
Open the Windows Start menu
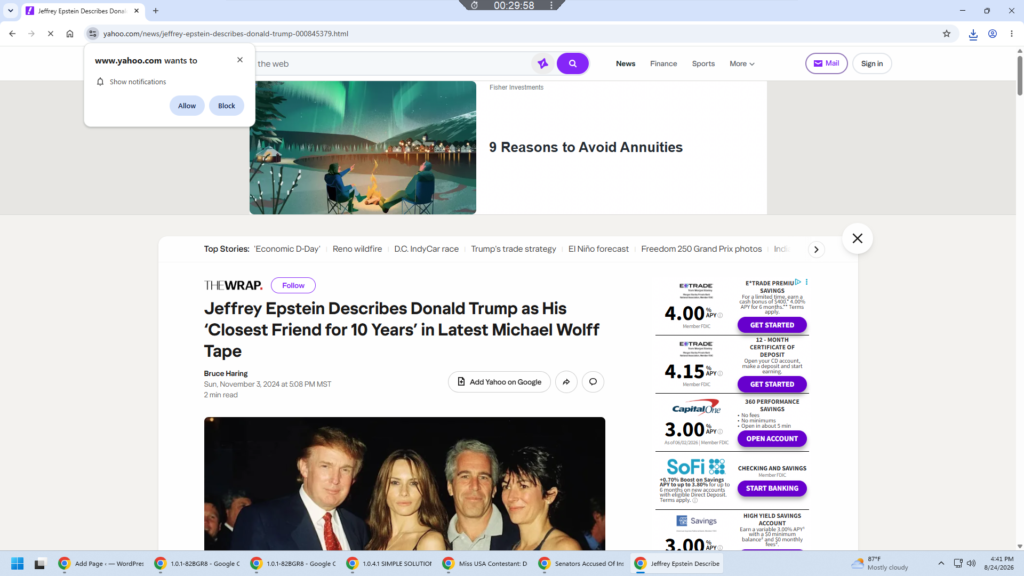tap(18, 564)
